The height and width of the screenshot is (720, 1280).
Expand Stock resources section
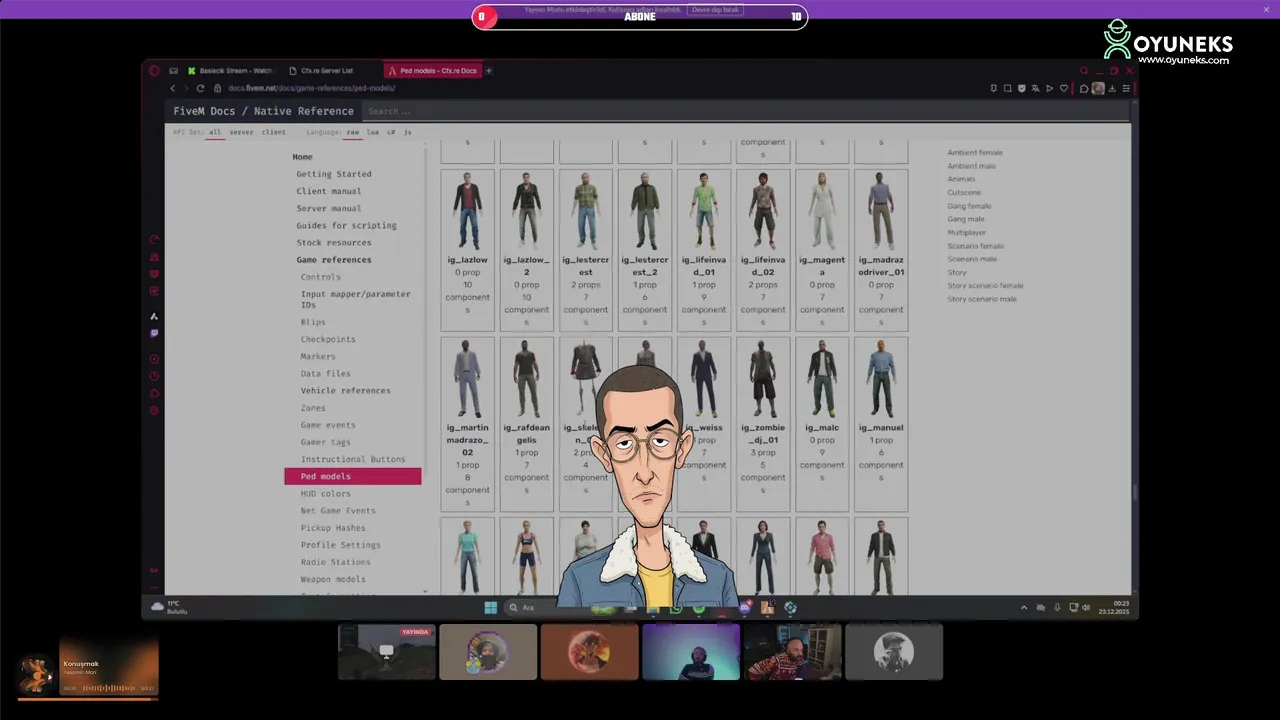tap(334, 242)
